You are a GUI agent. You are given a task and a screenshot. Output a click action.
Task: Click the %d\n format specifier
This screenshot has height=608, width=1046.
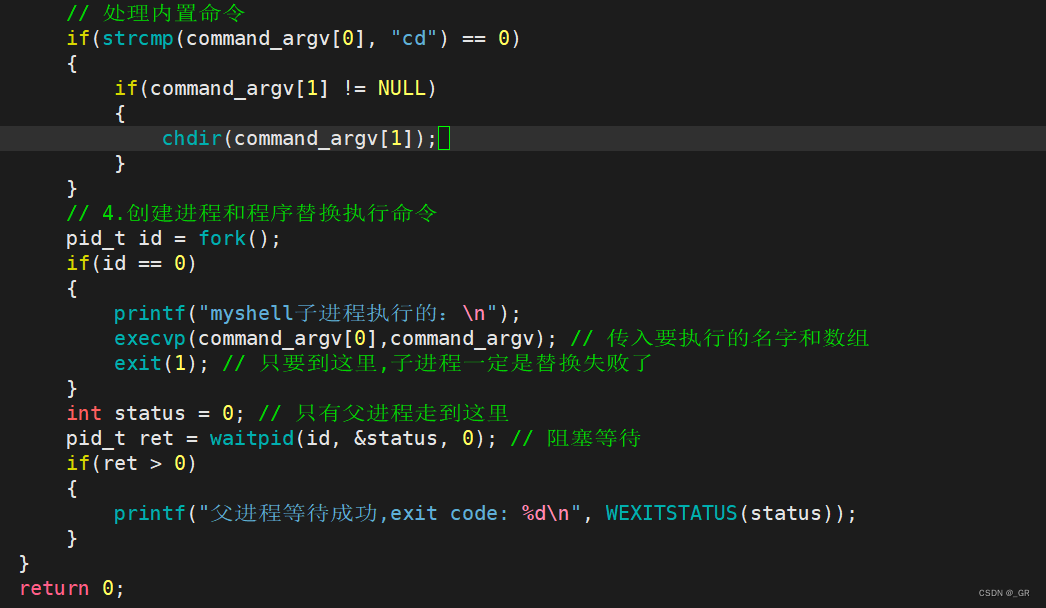pos(545,513)
